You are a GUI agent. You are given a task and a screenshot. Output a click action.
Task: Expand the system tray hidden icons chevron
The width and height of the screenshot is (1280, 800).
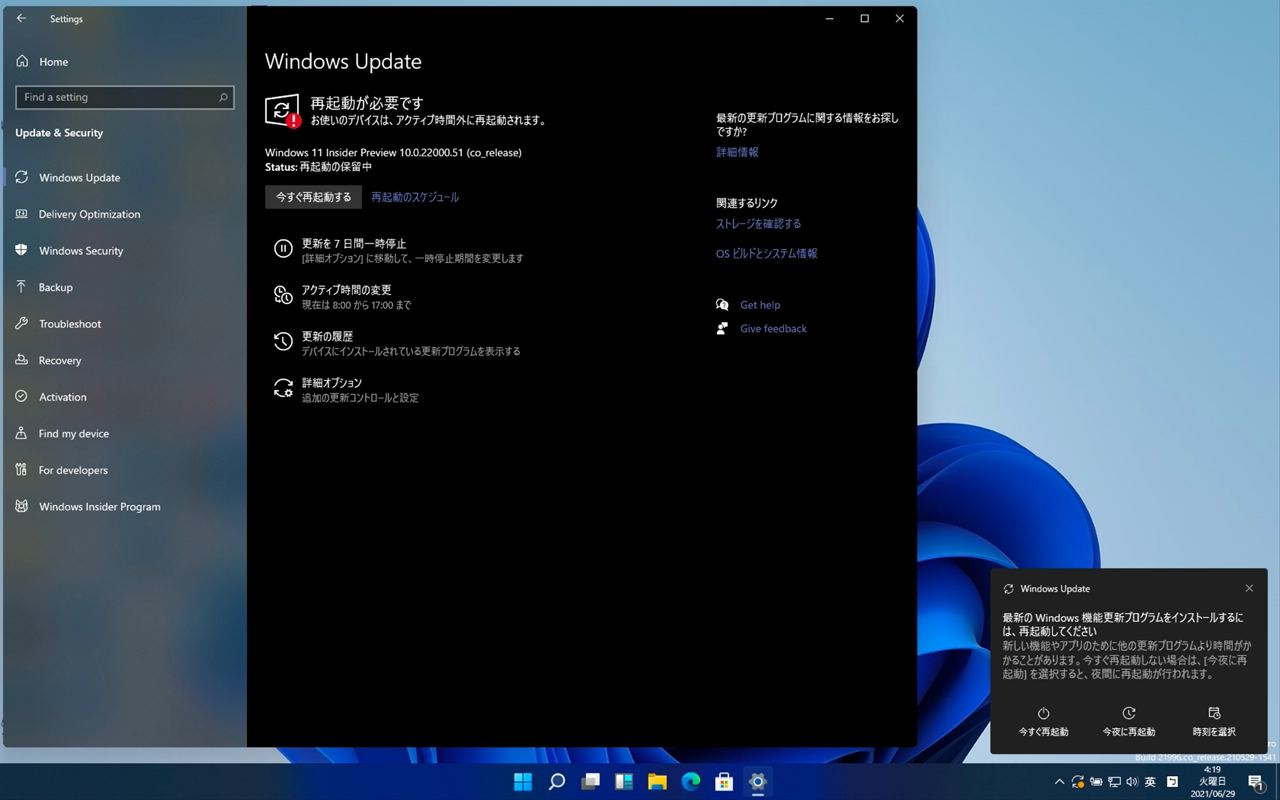pyautogui.click(x=1059, y=782)
